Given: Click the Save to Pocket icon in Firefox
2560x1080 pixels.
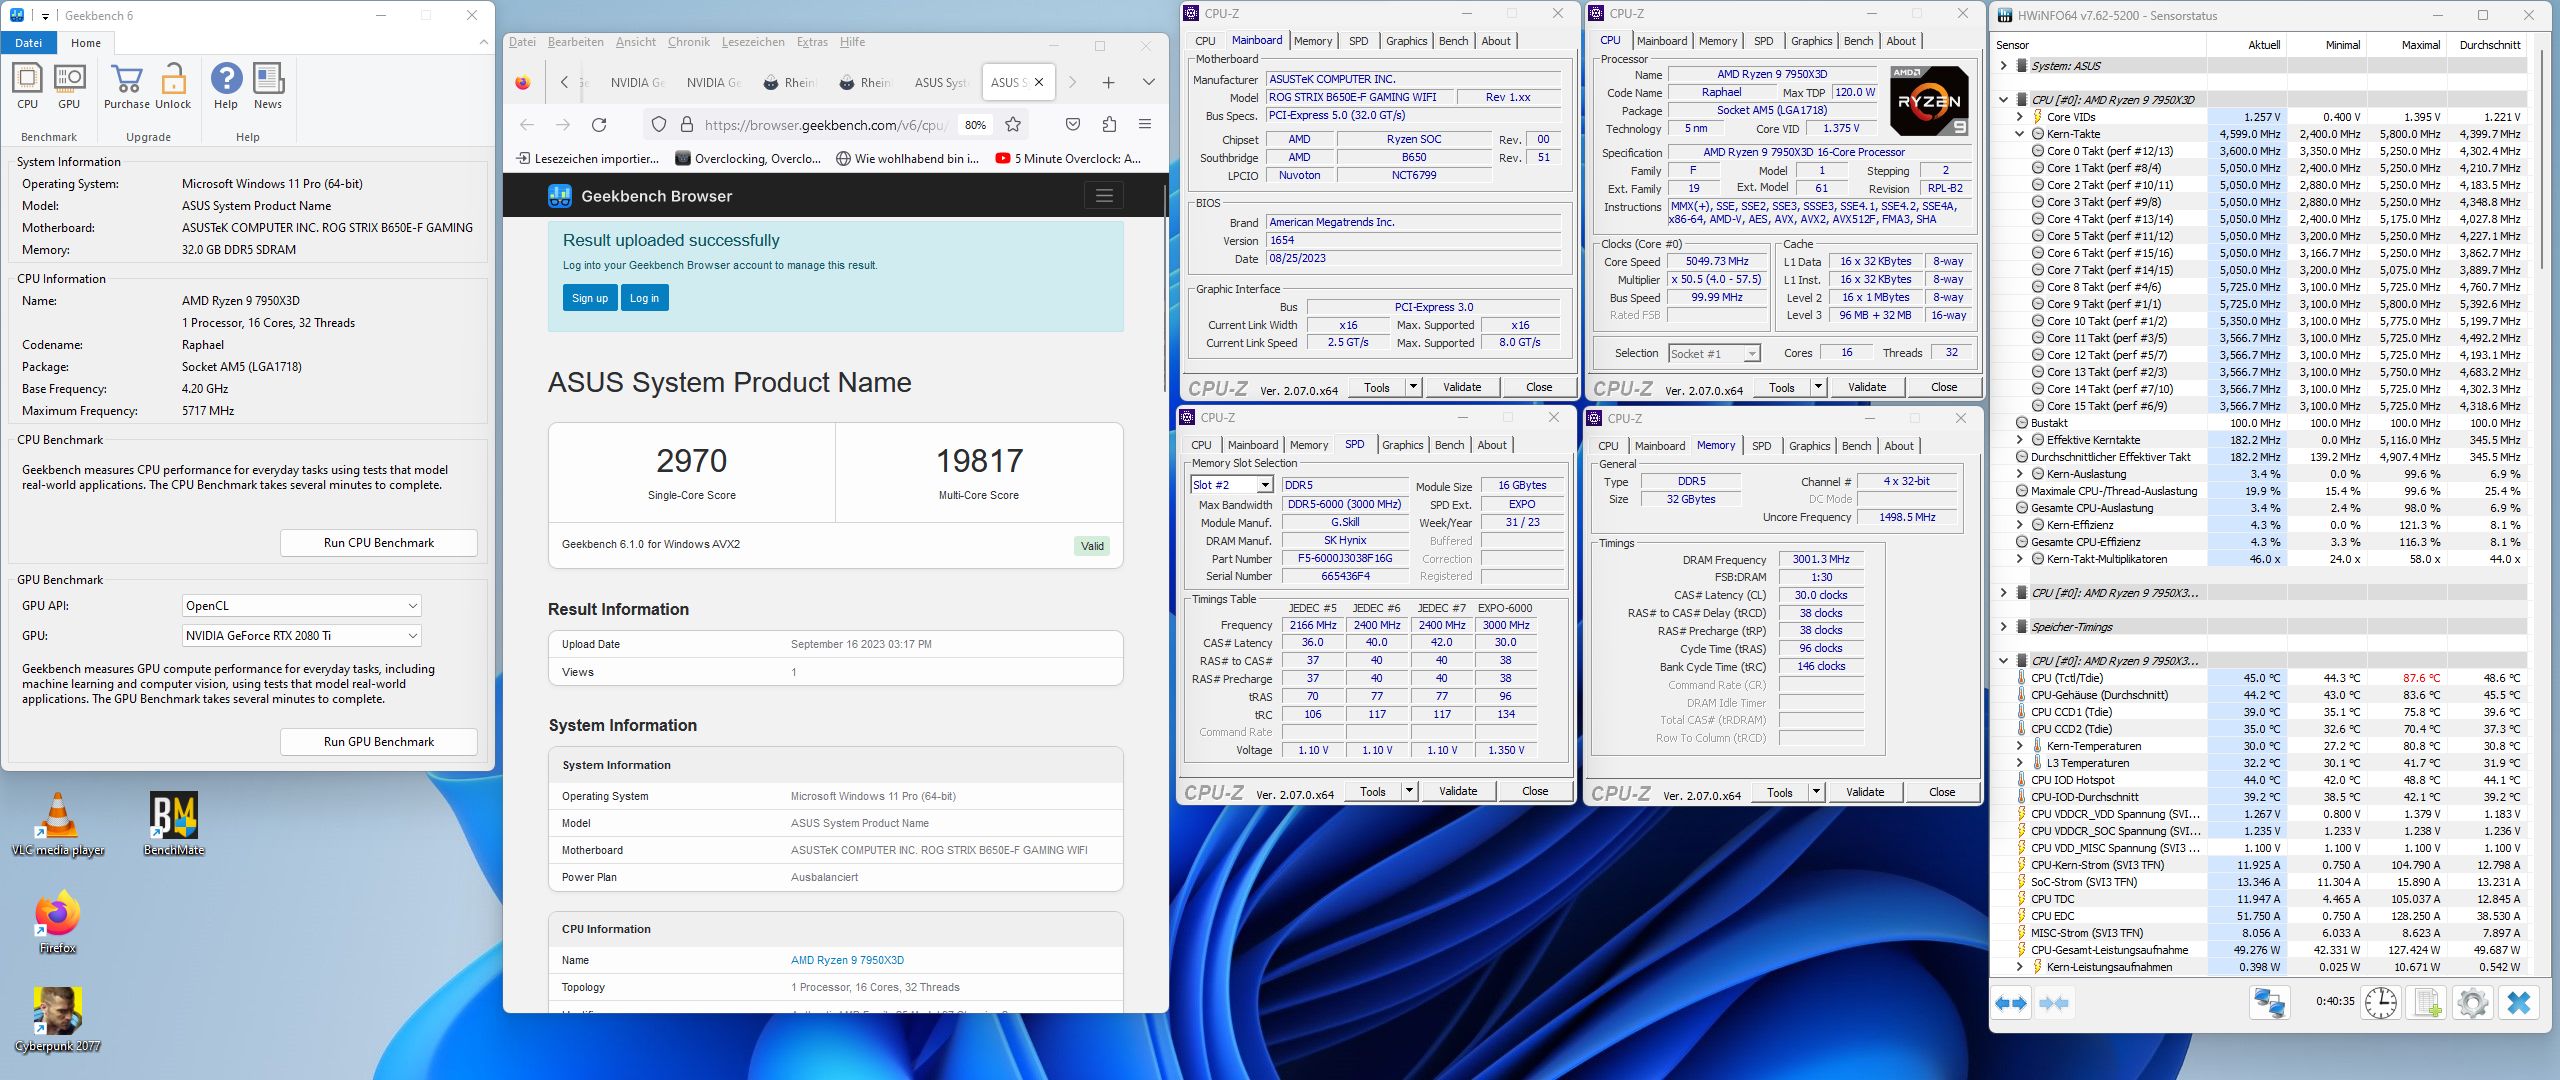Looking at the screenshot, I should point(1073,125).
